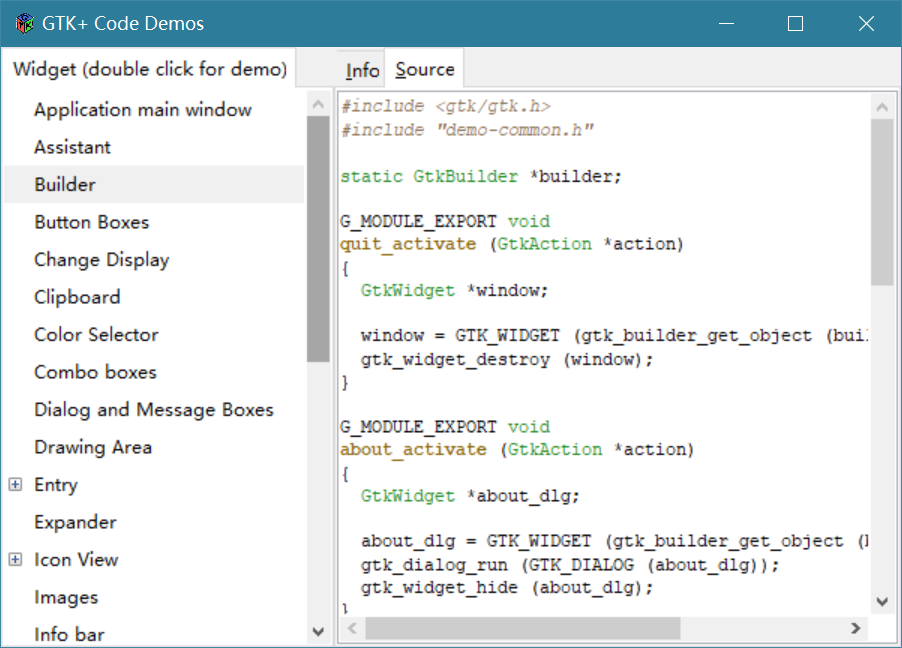
Task: Click the widget list vertical scrollbar thumb
Action: click(318, 238)
